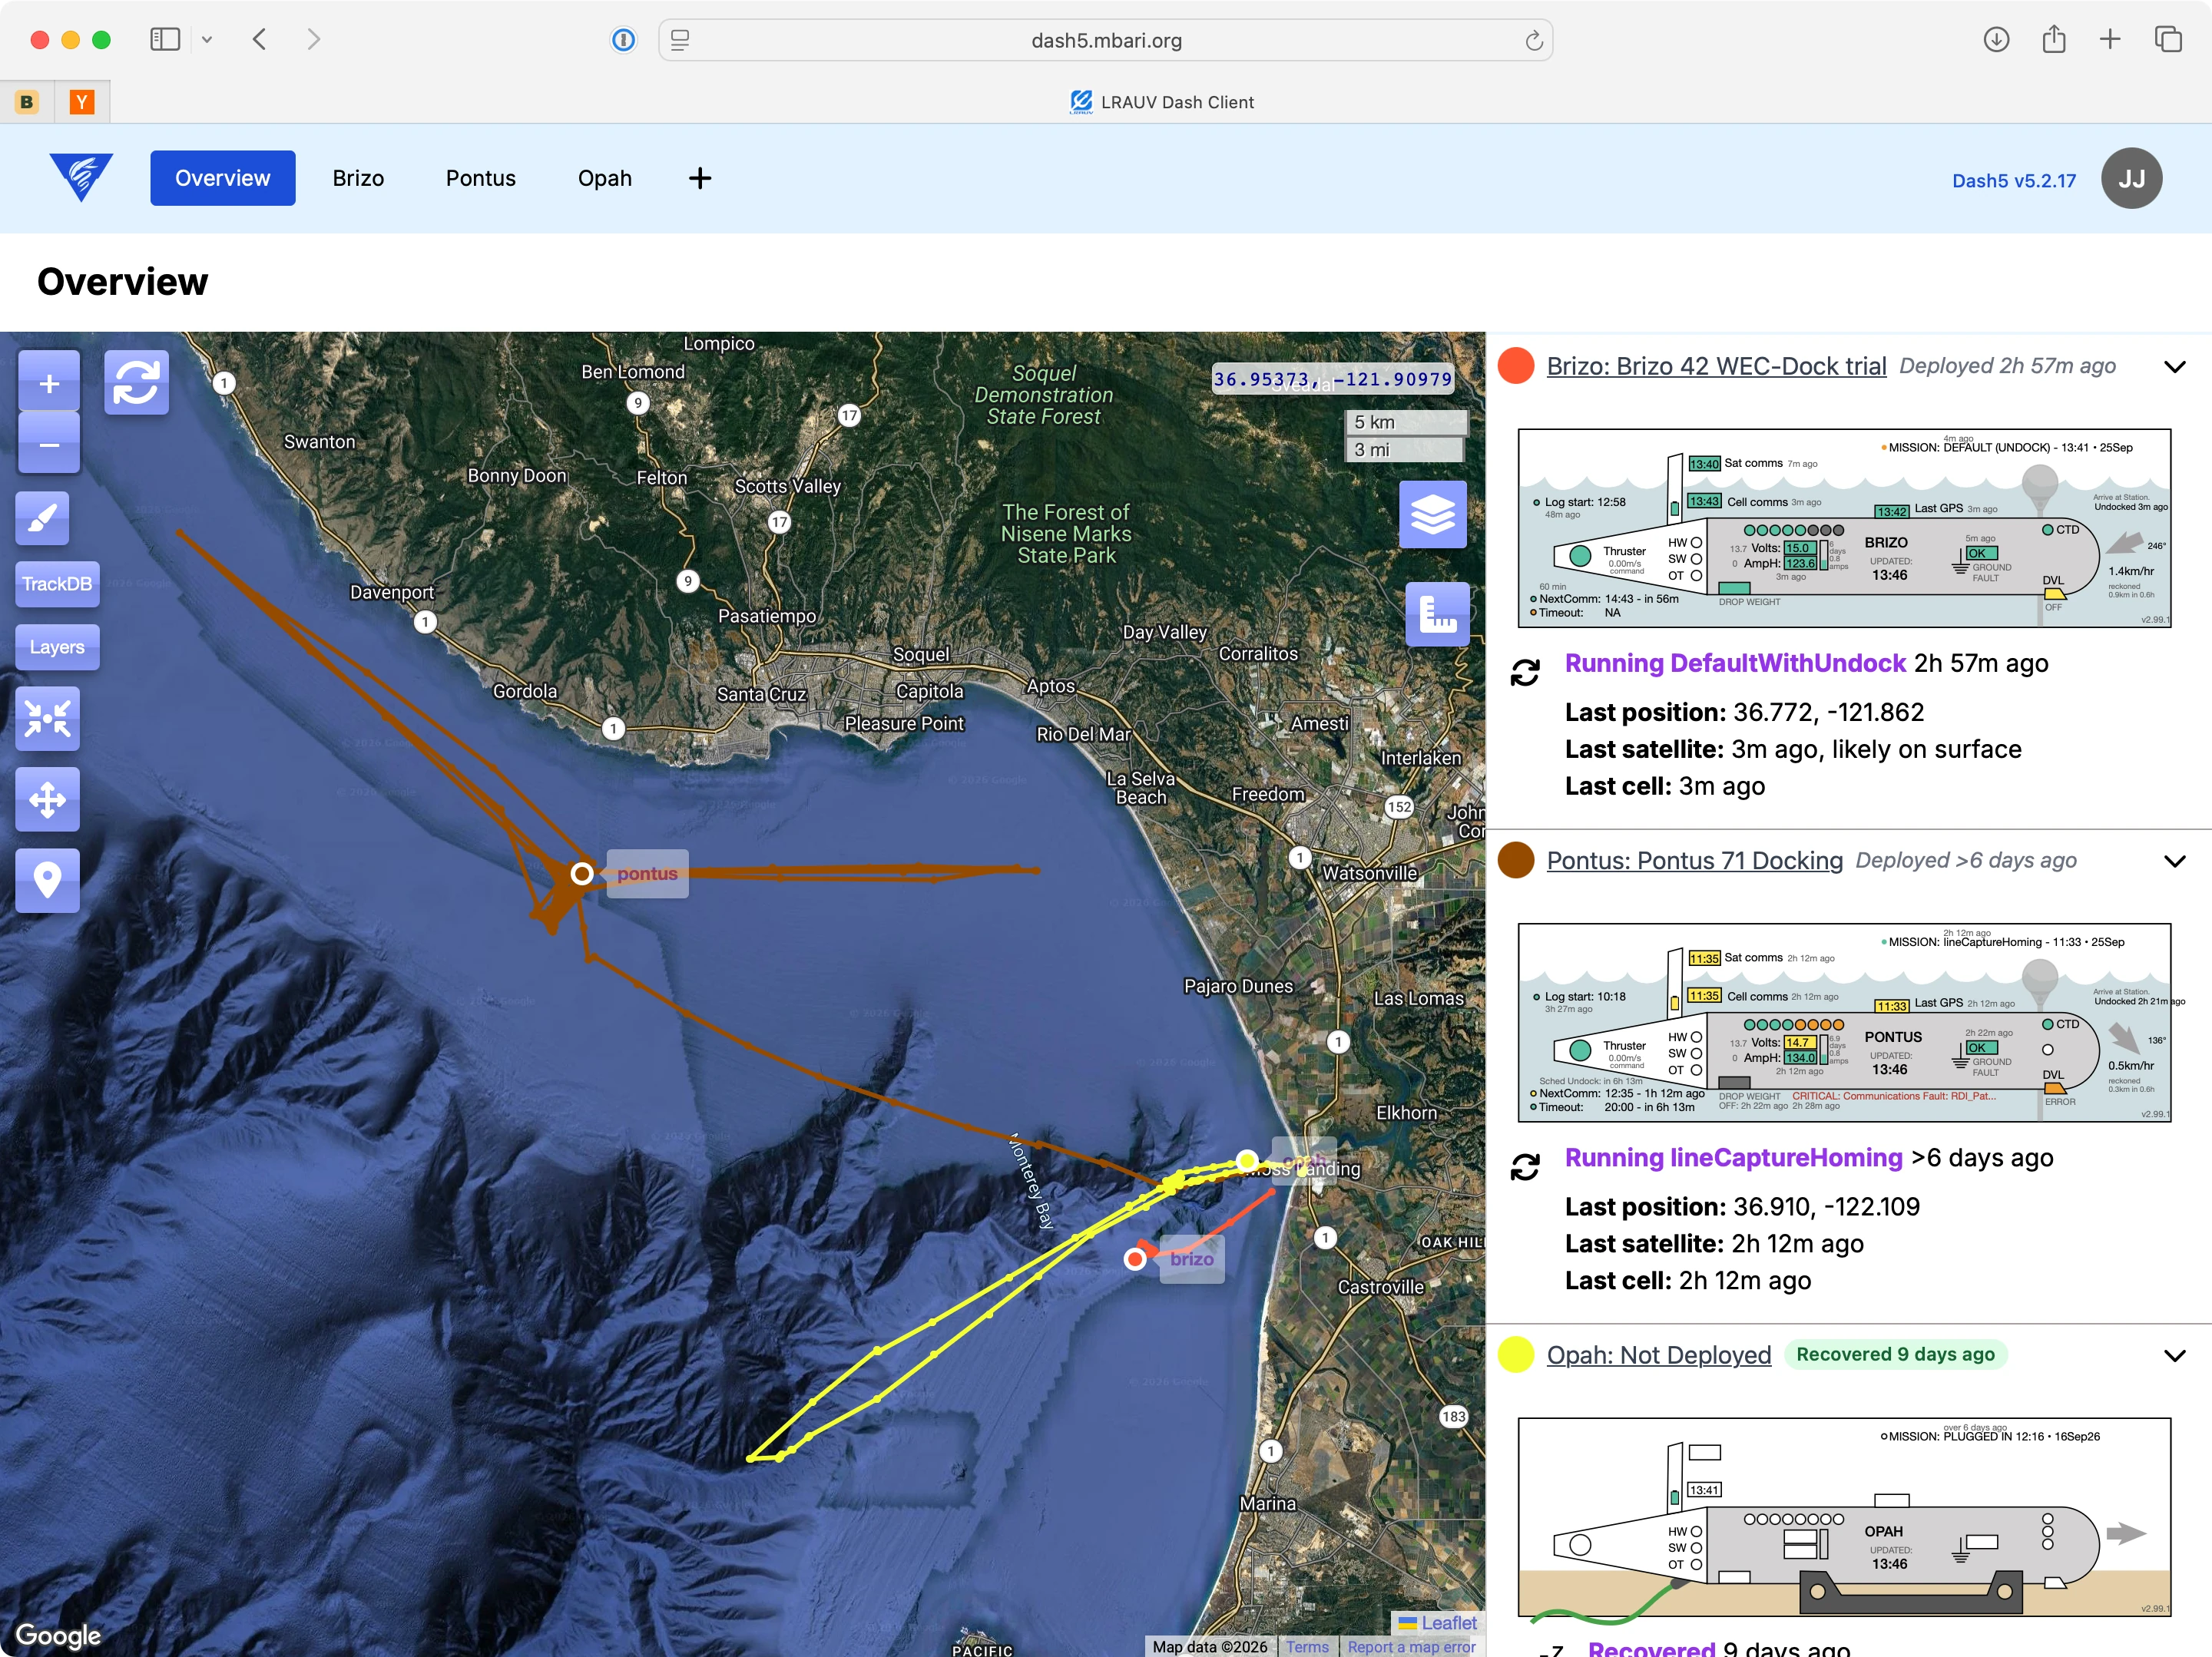Collapse the Opah vehicle card chevron

pos(2174,1356)
